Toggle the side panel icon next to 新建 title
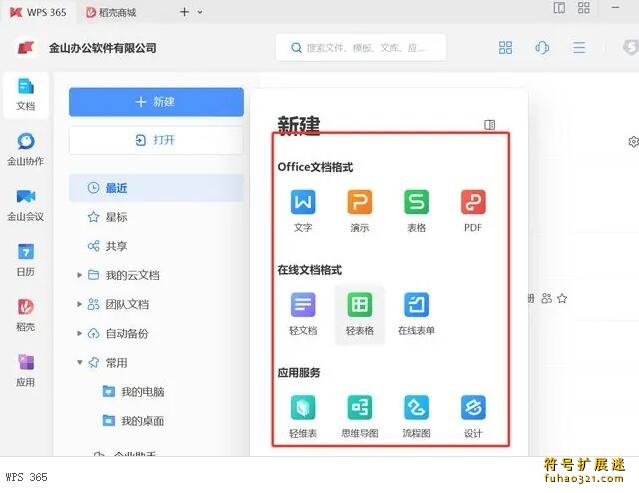639x493 pixels. coord(489,125)
